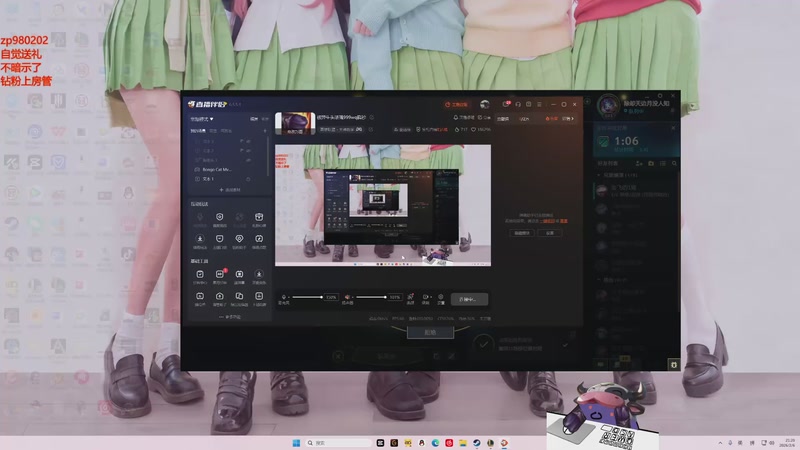This screenshot has height=450, width=800.
Task: Adjust the microphone volume slider
Action: pyautogui.click(x=307, y=297)
